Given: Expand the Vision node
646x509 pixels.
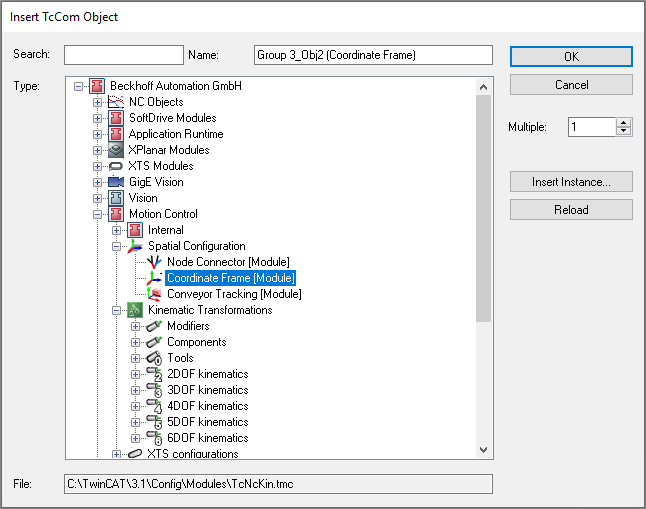Looking at the screenshot, I should [x=97, y=198].
